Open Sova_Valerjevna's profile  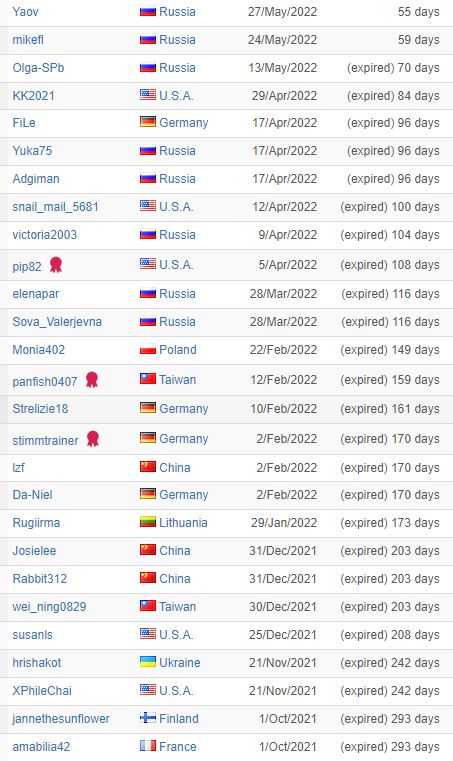[x=57, y=322]
